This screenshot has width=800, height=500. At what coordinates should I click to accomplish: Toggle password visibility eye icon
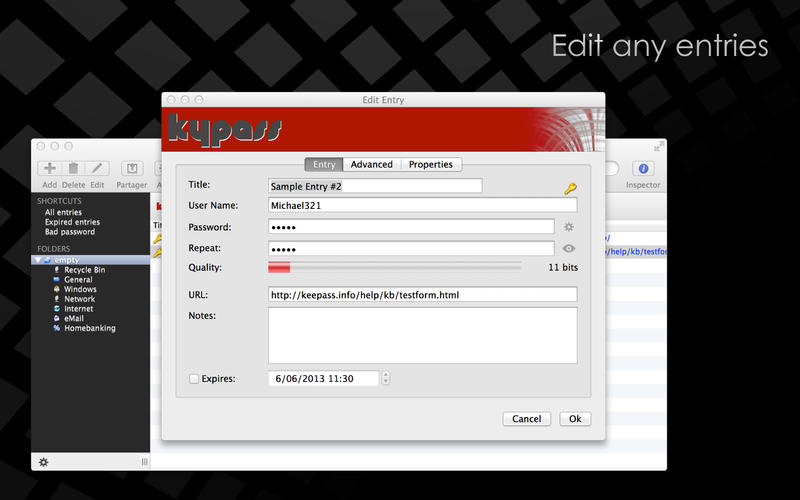coord(569,248)
